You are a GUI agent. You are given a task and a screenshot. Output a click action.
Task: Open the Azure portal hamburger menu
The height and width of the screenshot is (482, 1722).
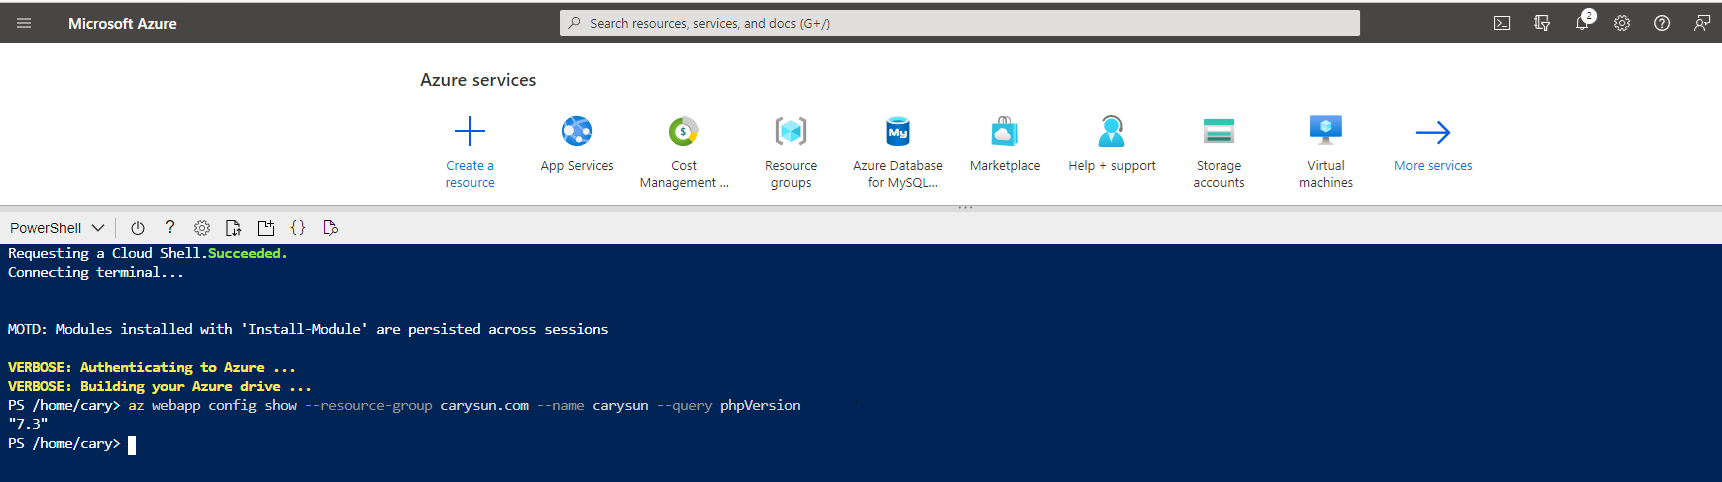click(x=24, y=23)
